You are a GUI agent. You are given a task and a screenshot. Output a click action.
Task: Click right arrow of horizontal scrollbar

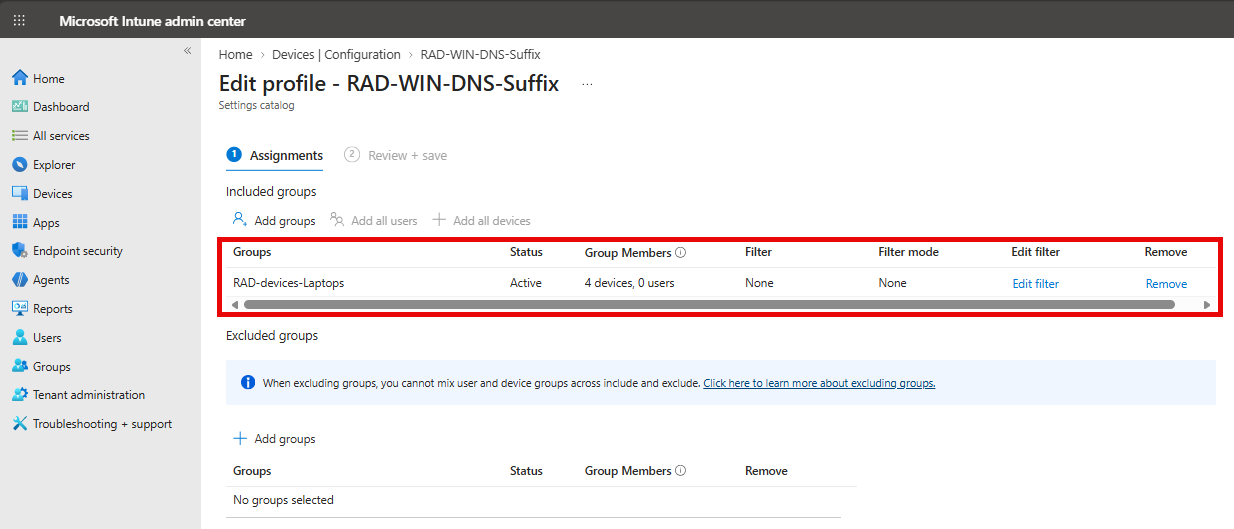[x=1207, y=304]
